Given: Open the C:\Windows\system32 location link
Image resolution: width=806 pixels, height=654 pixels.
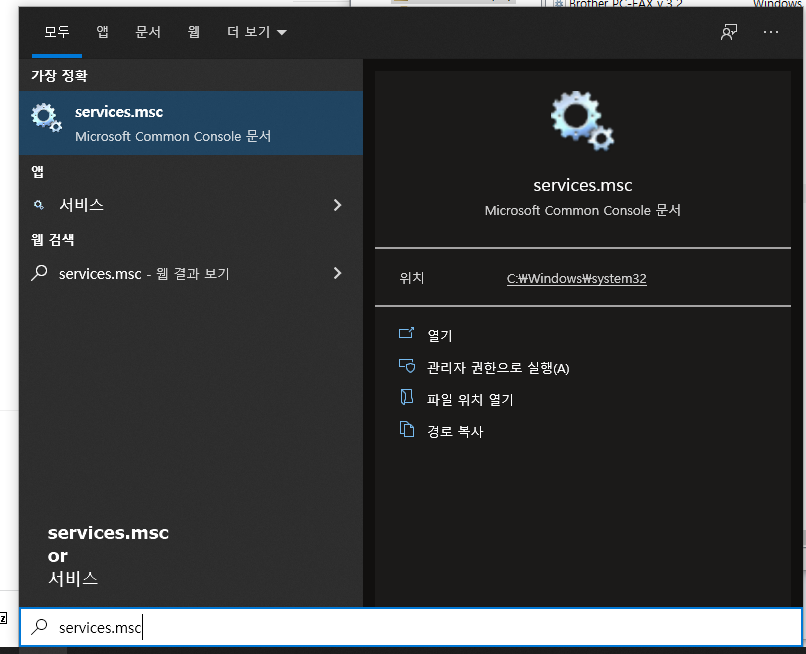Looking at the screenshot, I should click(576, 279).
